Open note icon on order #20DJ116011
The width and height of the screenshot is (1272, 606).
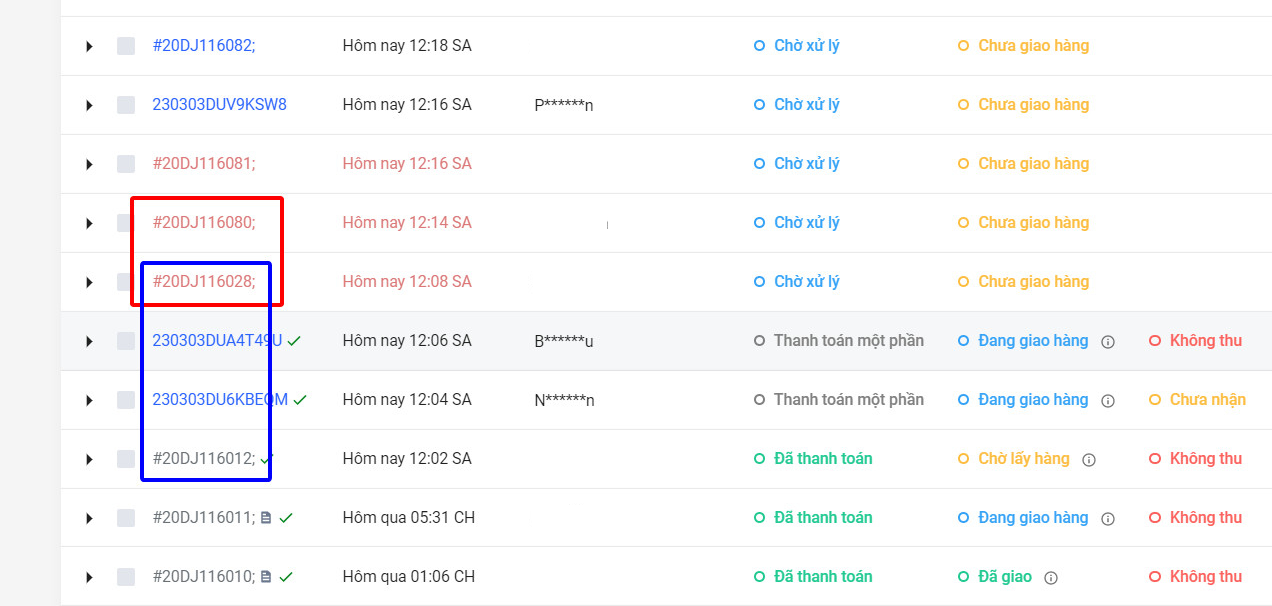(x=266, y=518)
